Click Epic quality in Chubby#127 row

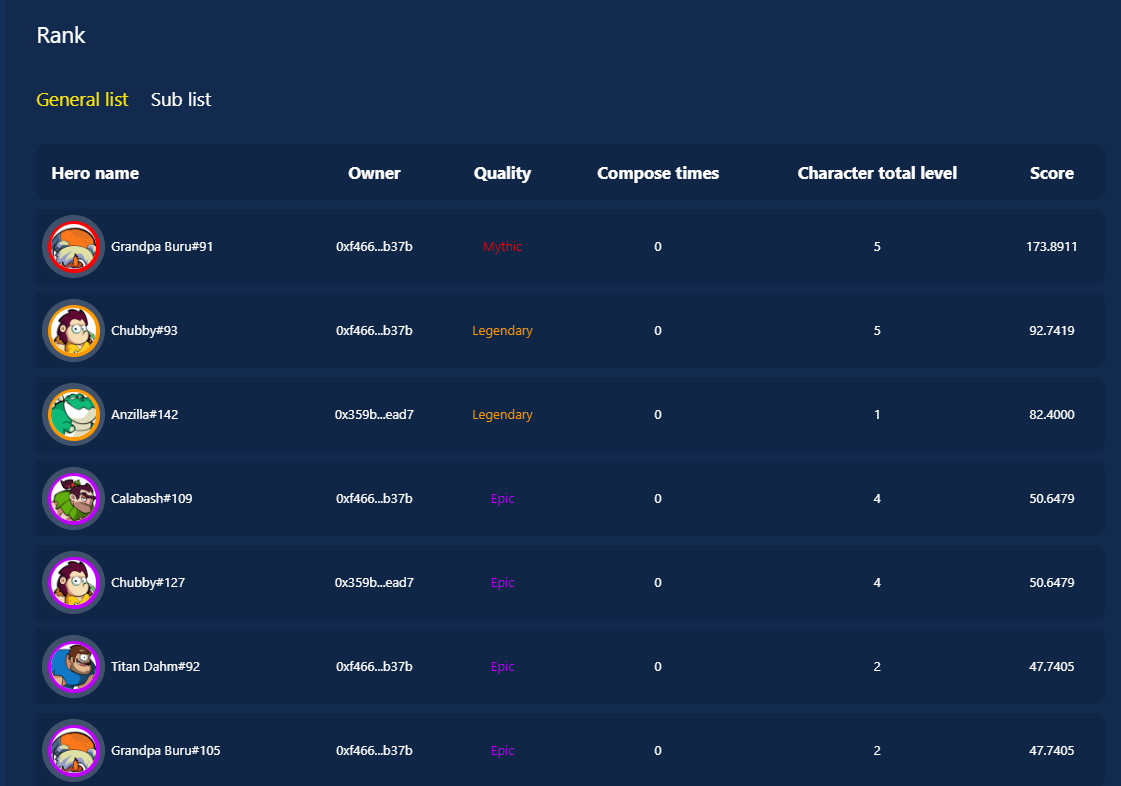pyautogui.click(x=503, y=583)
